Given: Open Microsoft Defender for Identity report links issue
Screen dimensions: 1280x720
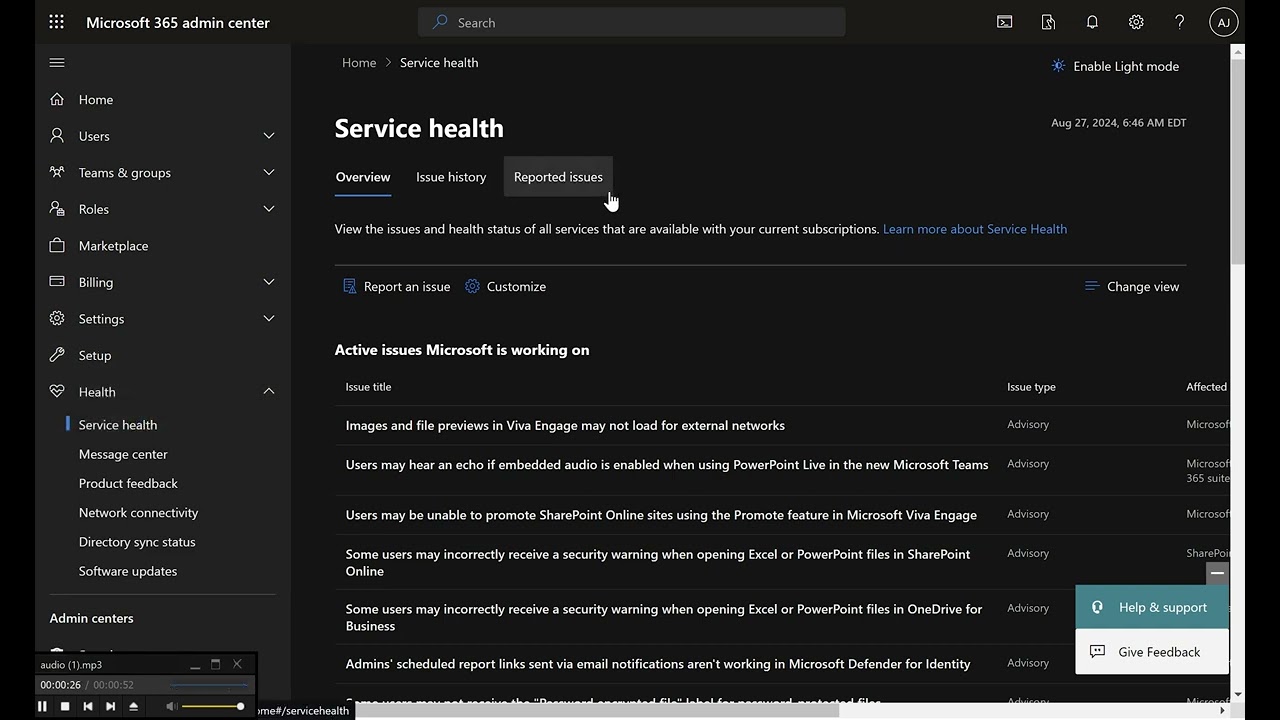Looking at the screenshot, I should pyautogui.click(x=658, y=664).
